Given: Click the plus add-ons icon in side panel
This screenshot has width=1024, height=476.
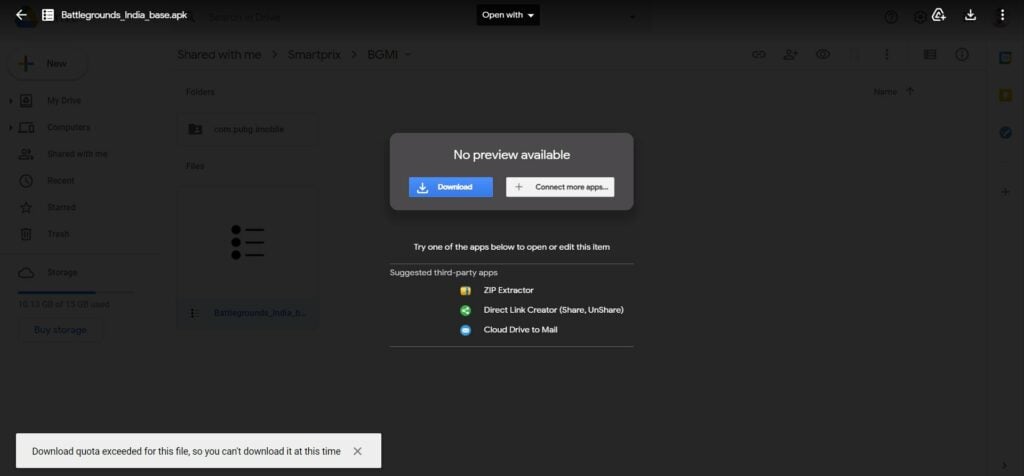Looking at the screenshot, I should click(x=1005, y=192).
